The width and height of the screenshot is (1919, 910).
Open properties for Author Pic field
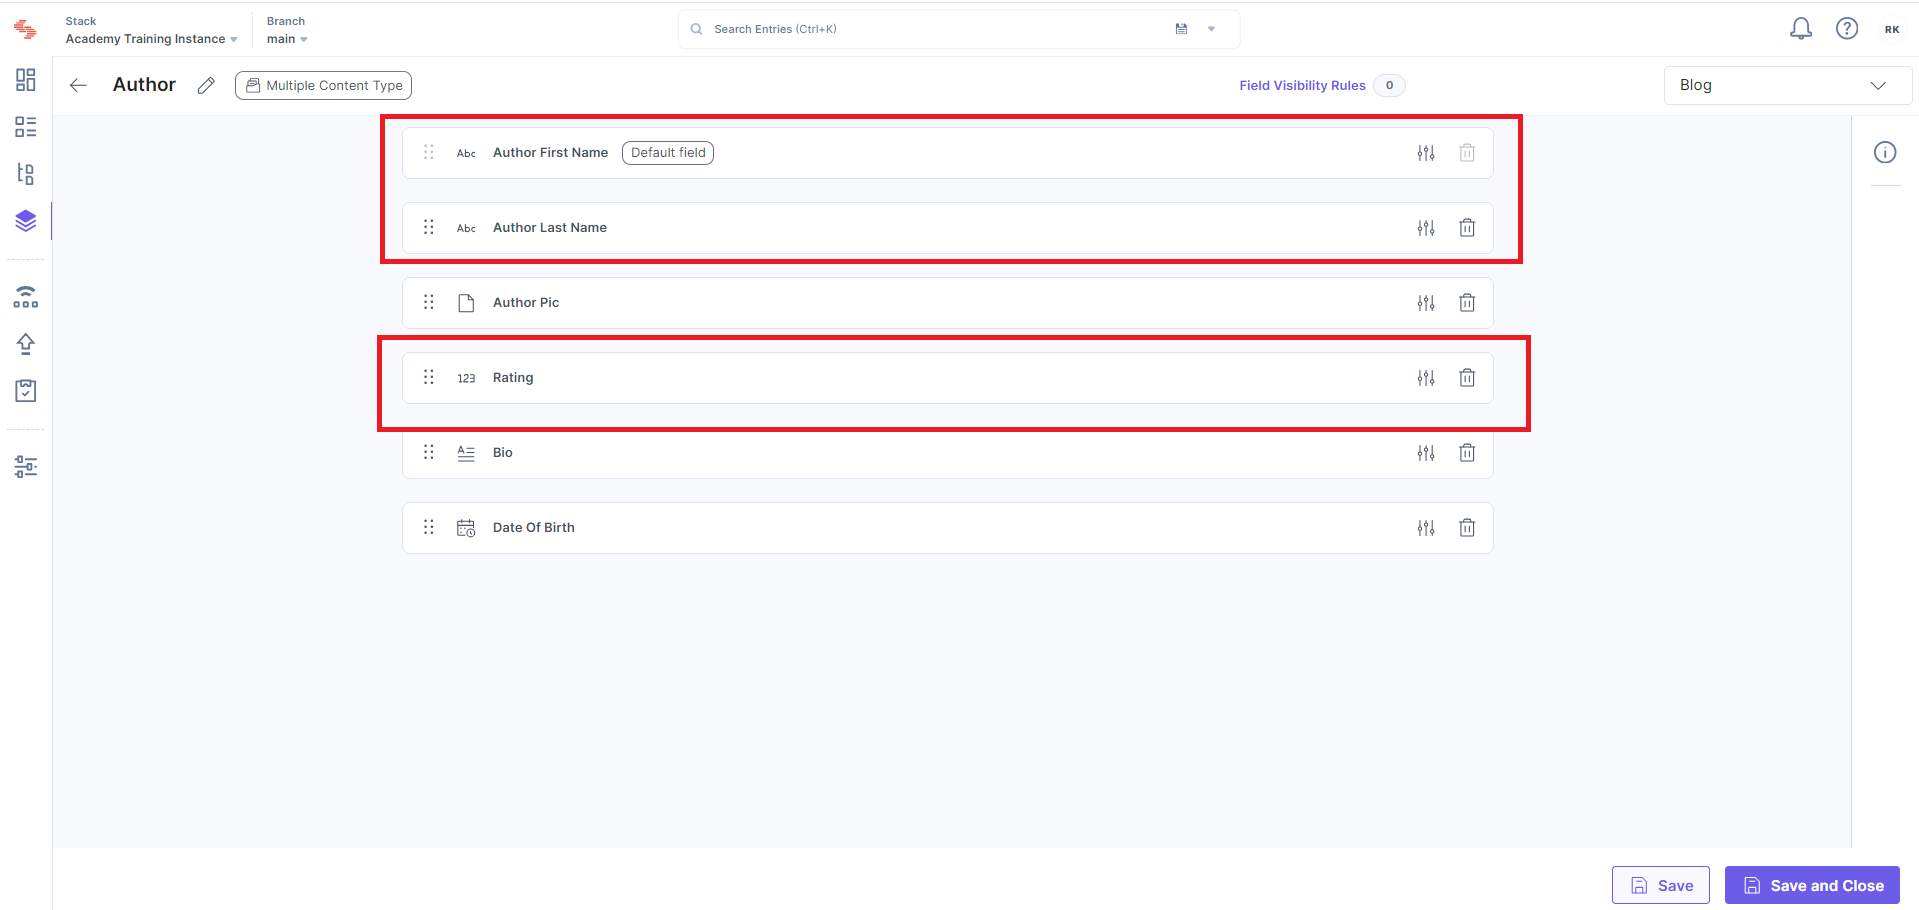pyautogui.click(x=1426, y=303)
